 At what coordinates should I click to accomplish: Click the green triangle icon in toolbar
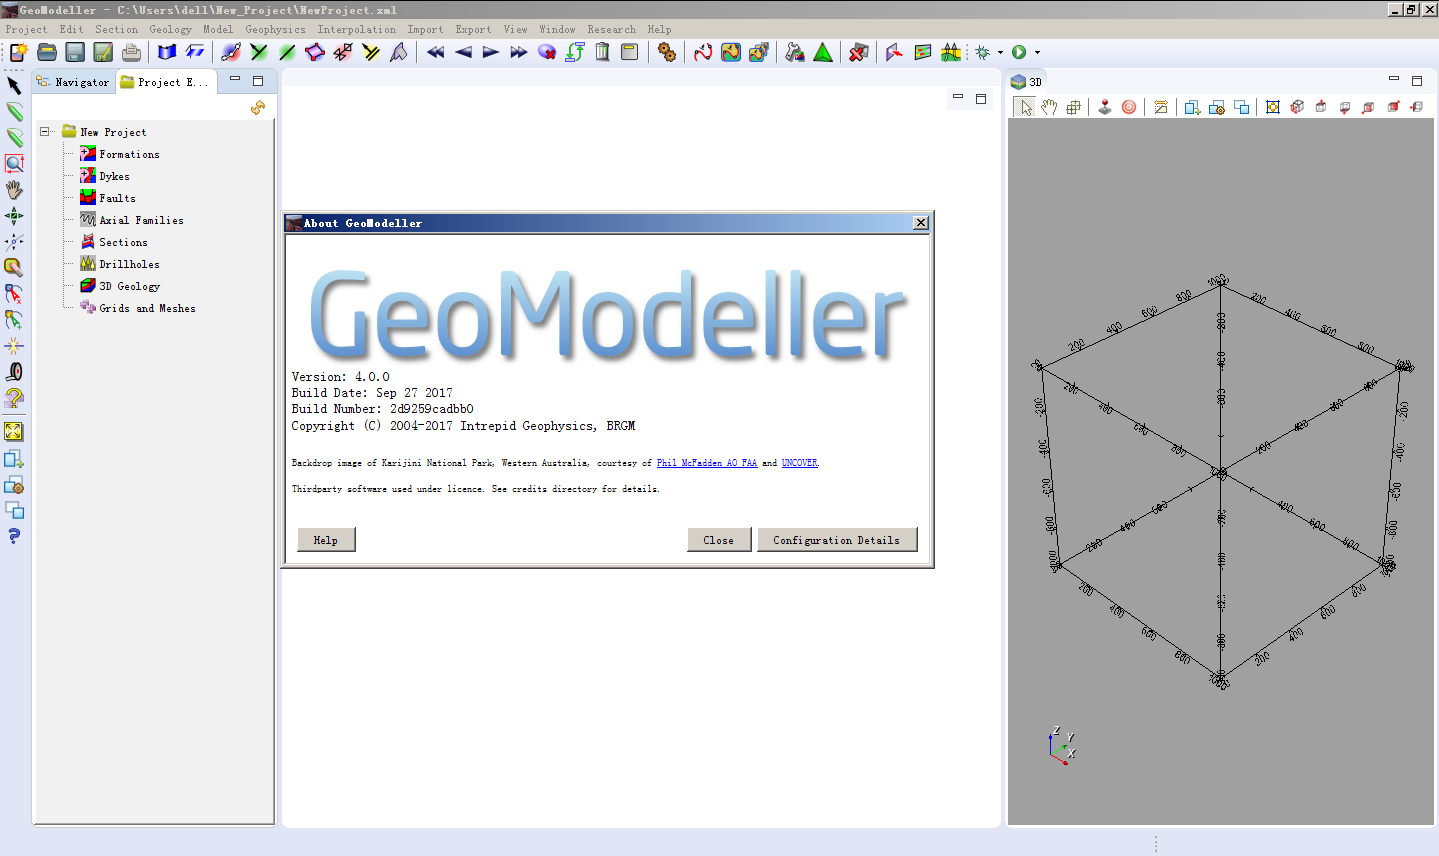click(823, 52)
